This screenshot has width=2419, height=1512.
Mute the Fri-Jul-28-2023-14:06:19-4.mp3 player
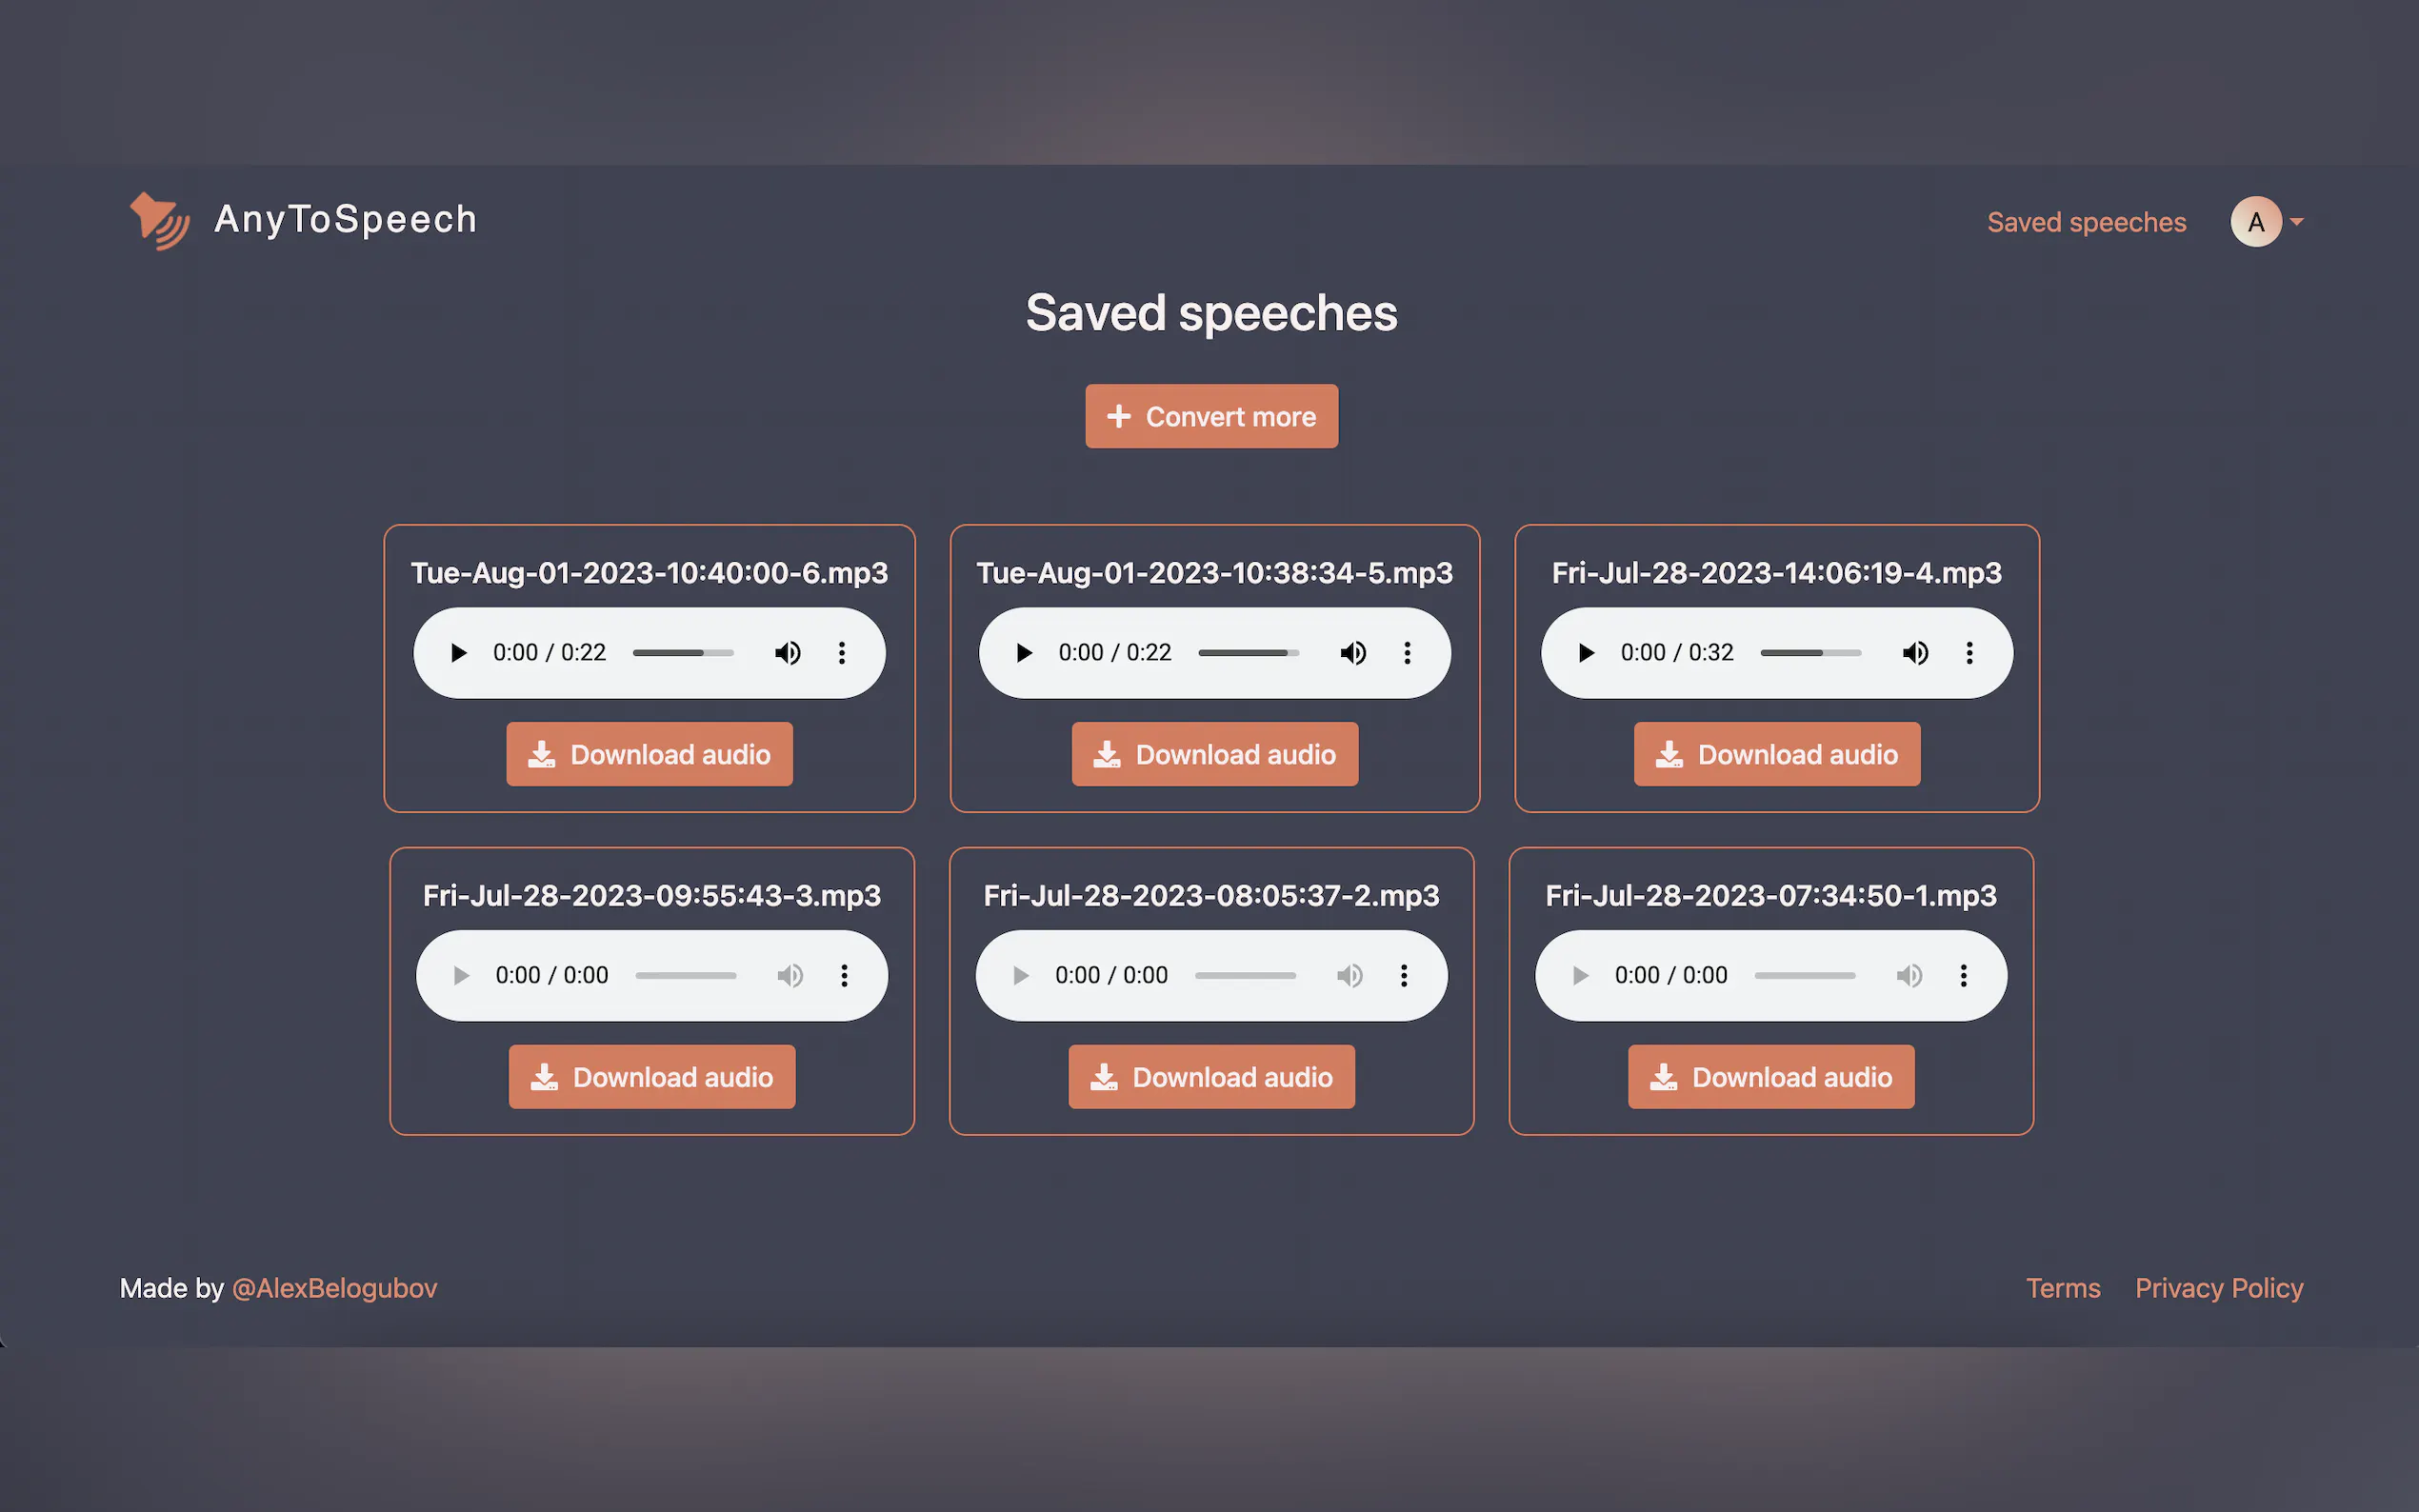[1917, 652]
